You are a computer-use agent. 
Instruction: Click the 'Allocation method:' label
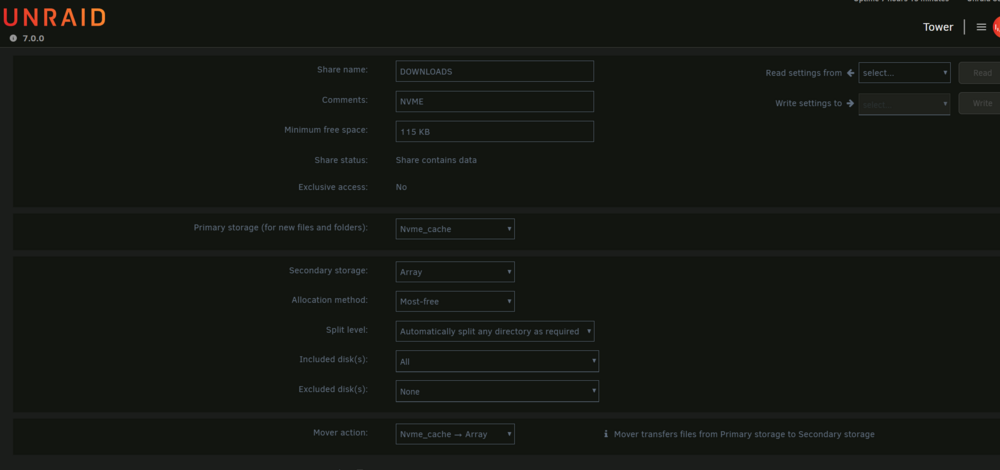[330, 300]
